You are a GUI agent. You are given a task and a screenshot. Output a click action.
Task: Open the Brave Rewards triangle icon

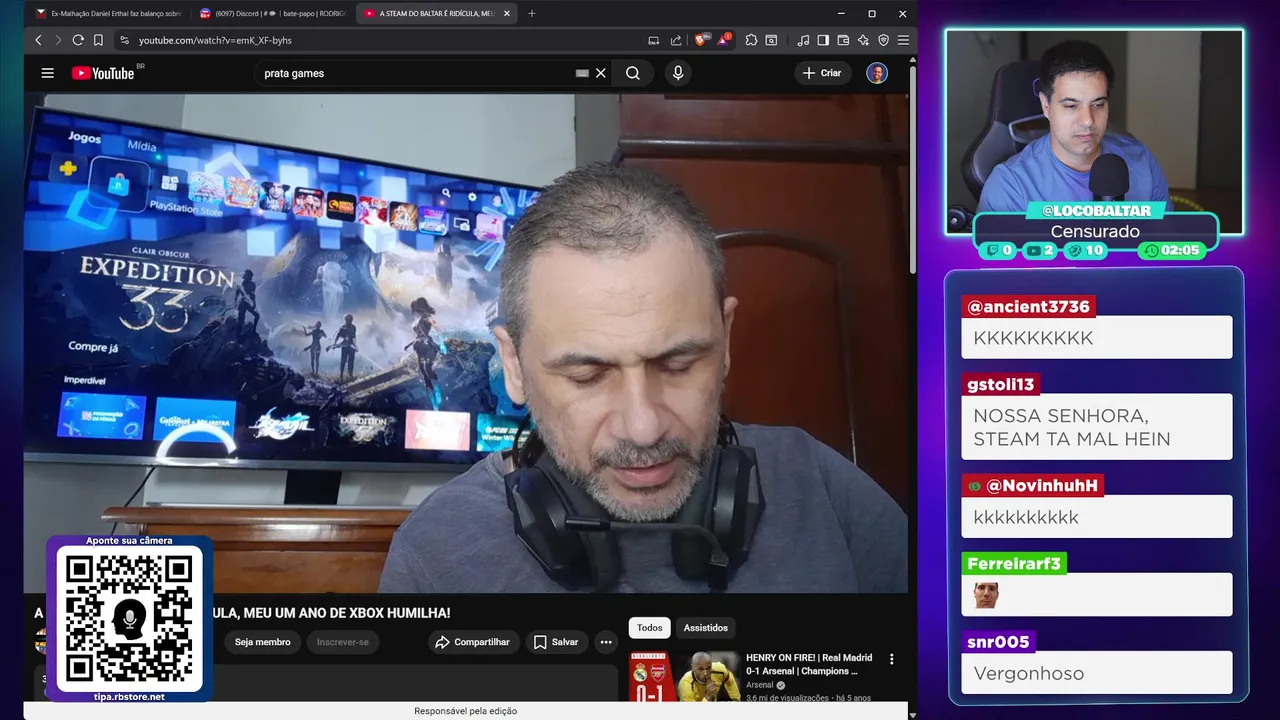point(723,40)
